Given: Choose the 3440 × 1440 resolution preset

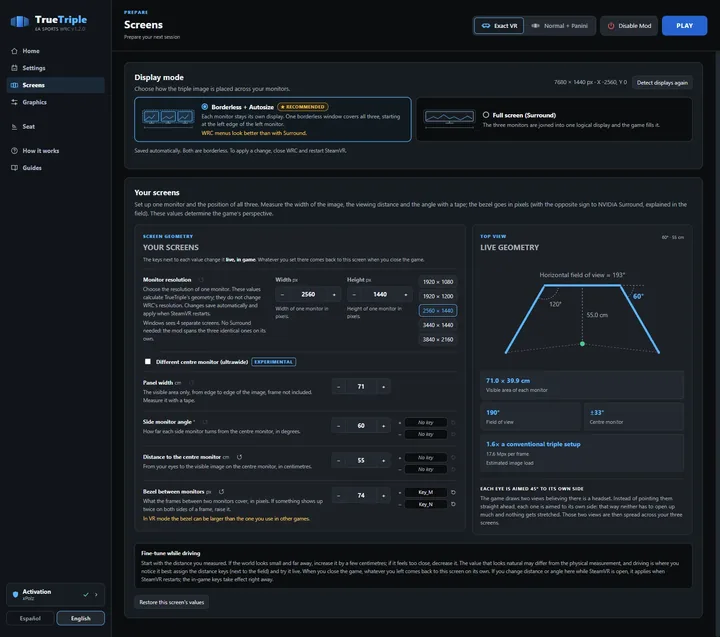Looking at the screenshot, I should (438, 325).
